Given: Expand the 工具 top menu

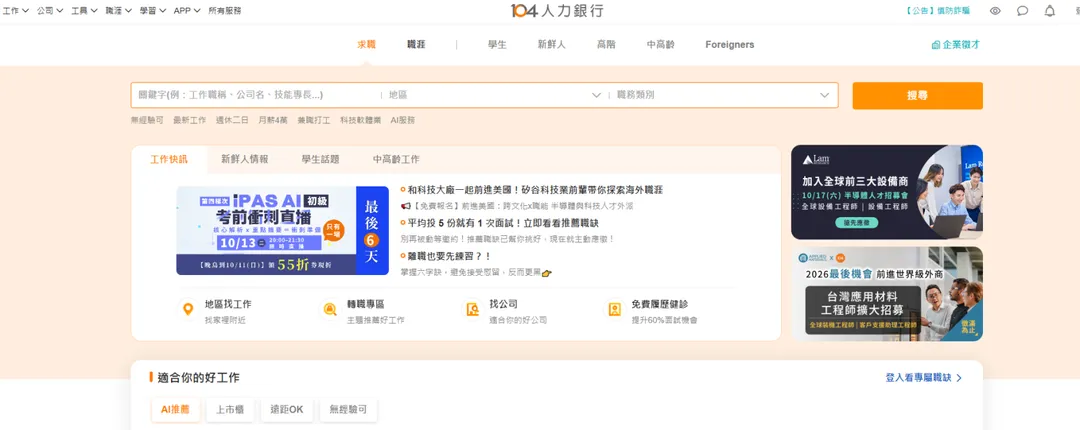Looking at the screenshot, I should tap(84, 11).
